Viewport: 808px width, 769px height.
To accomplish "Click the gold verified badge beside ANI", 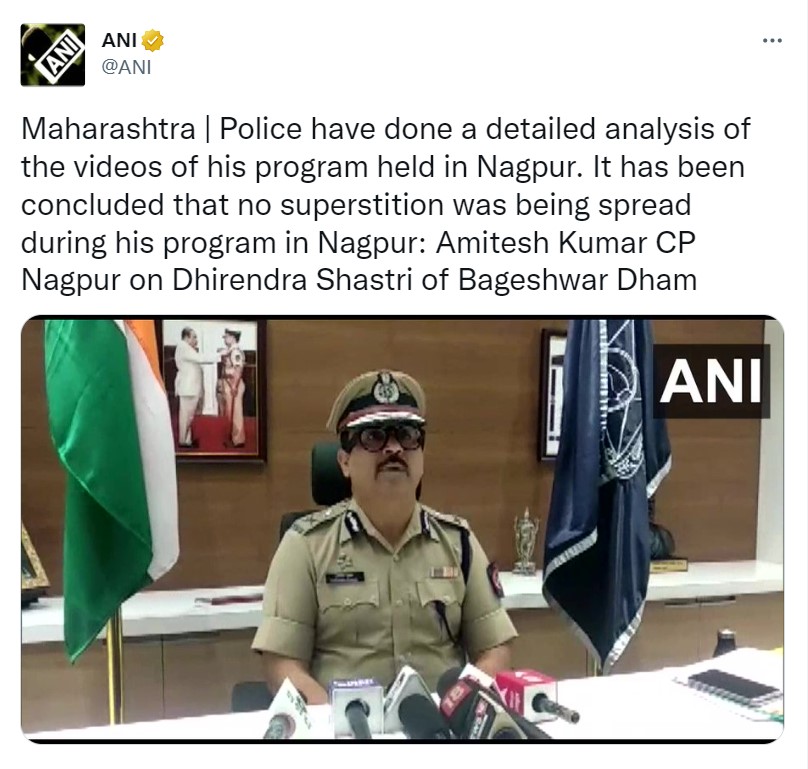I will 153,40.
